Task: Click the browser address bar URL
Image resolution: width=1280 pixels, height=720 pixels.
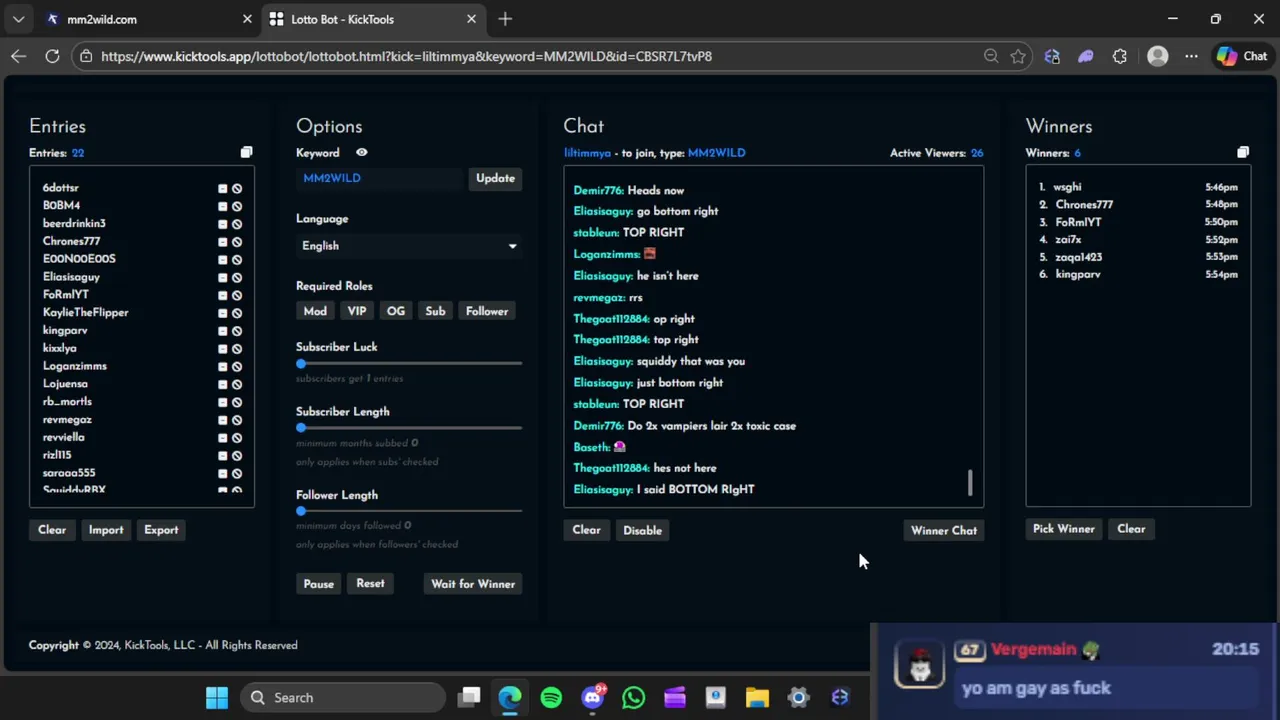Action: [x=406, y=56]
